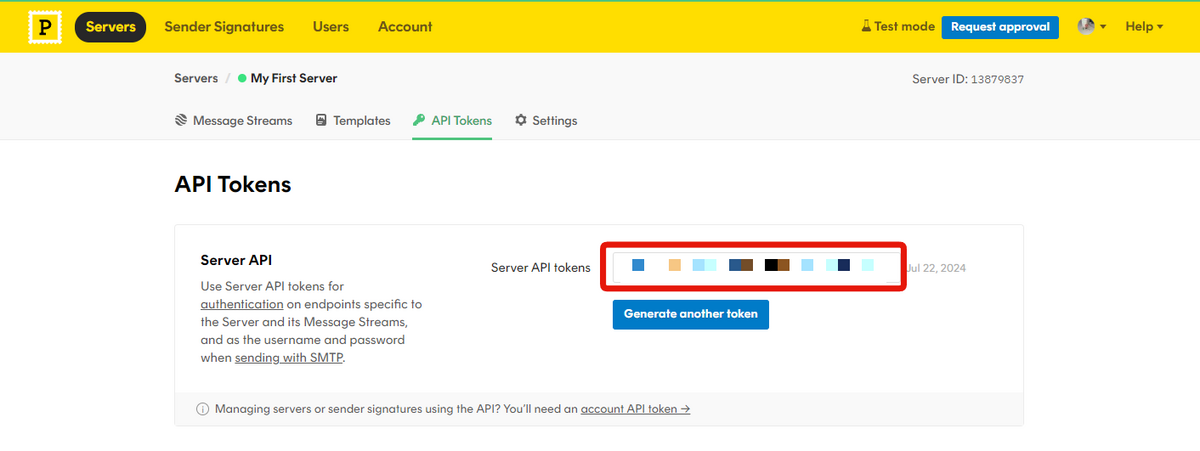Screen dimensions: 1200x451
Task: Open the Servers section
Action: coord(110,27)
